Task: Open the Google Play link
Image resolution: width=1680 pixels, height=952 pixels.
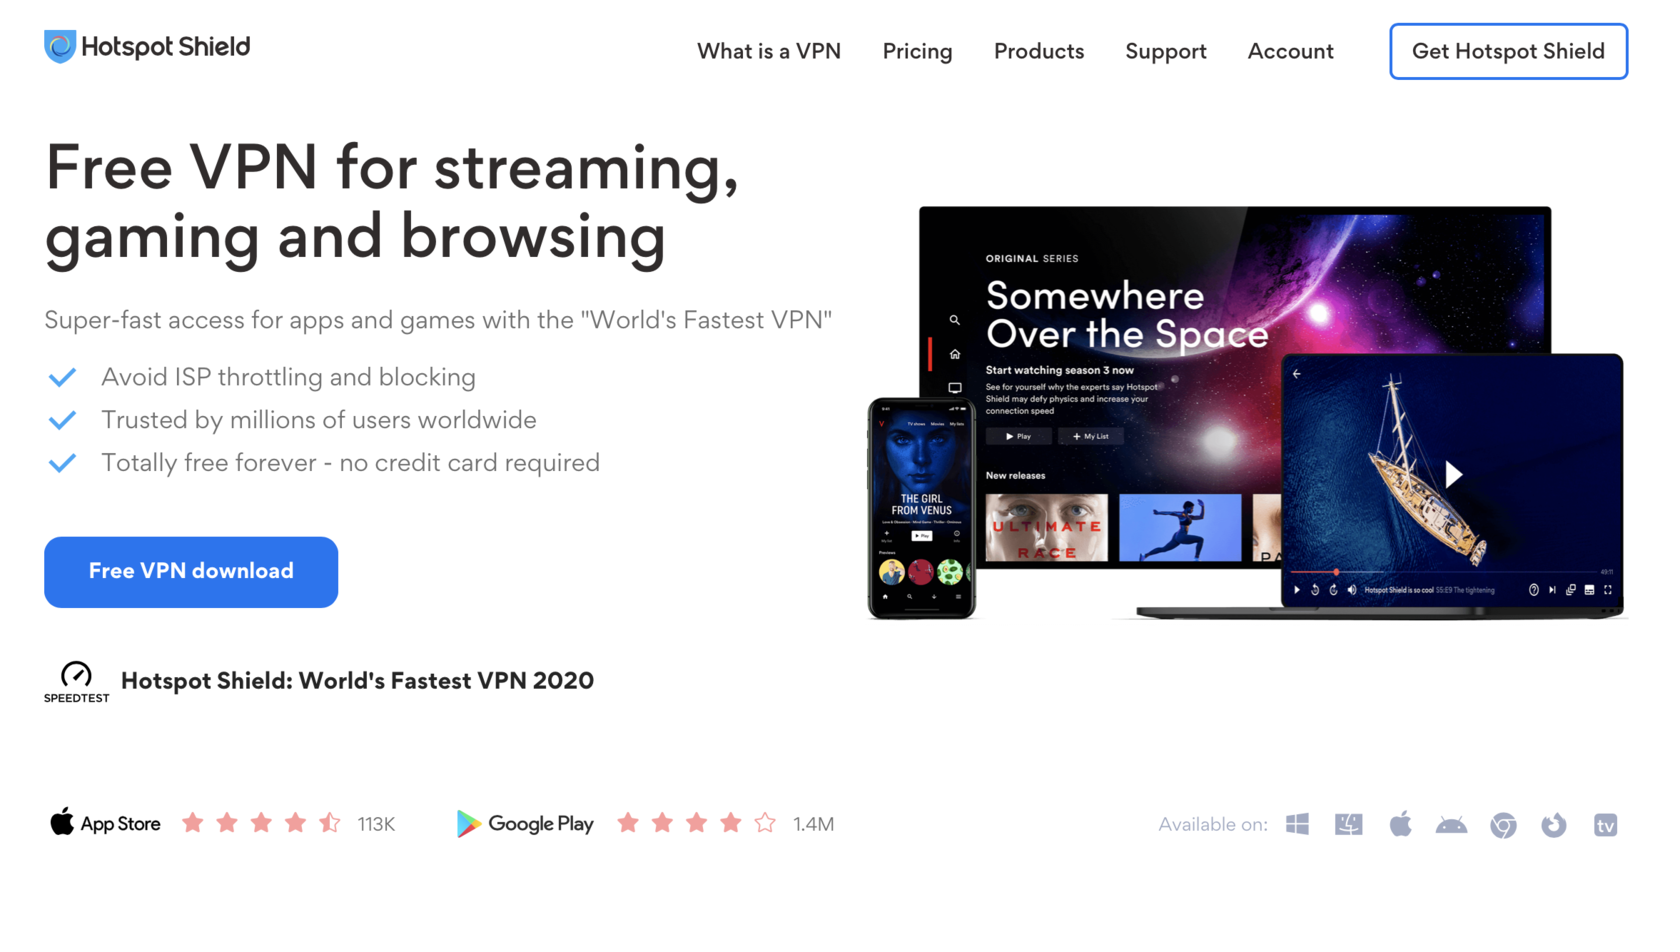Action: coord(525,823)
